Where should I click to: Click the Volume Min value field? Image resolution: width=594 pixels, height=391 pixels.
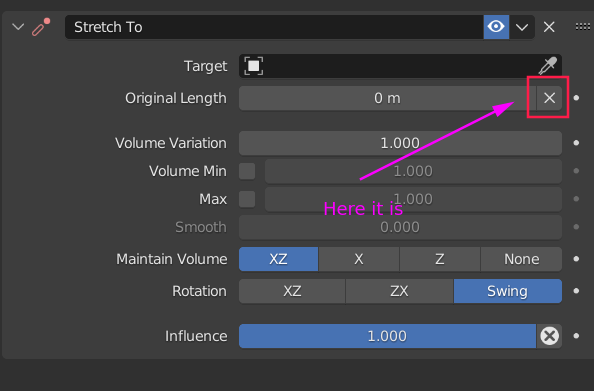(x=413, y=171)
